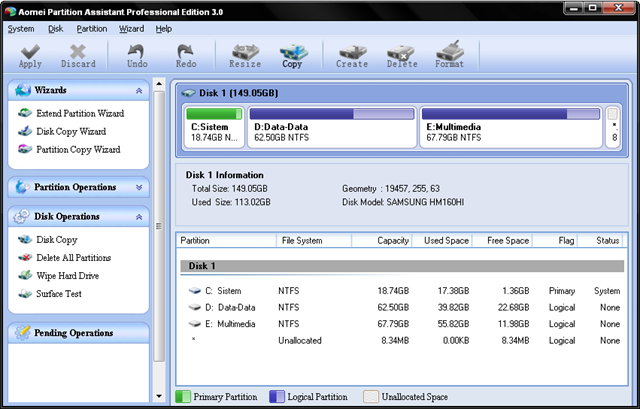Click the Create partition toolbar icon

point(352,56)
